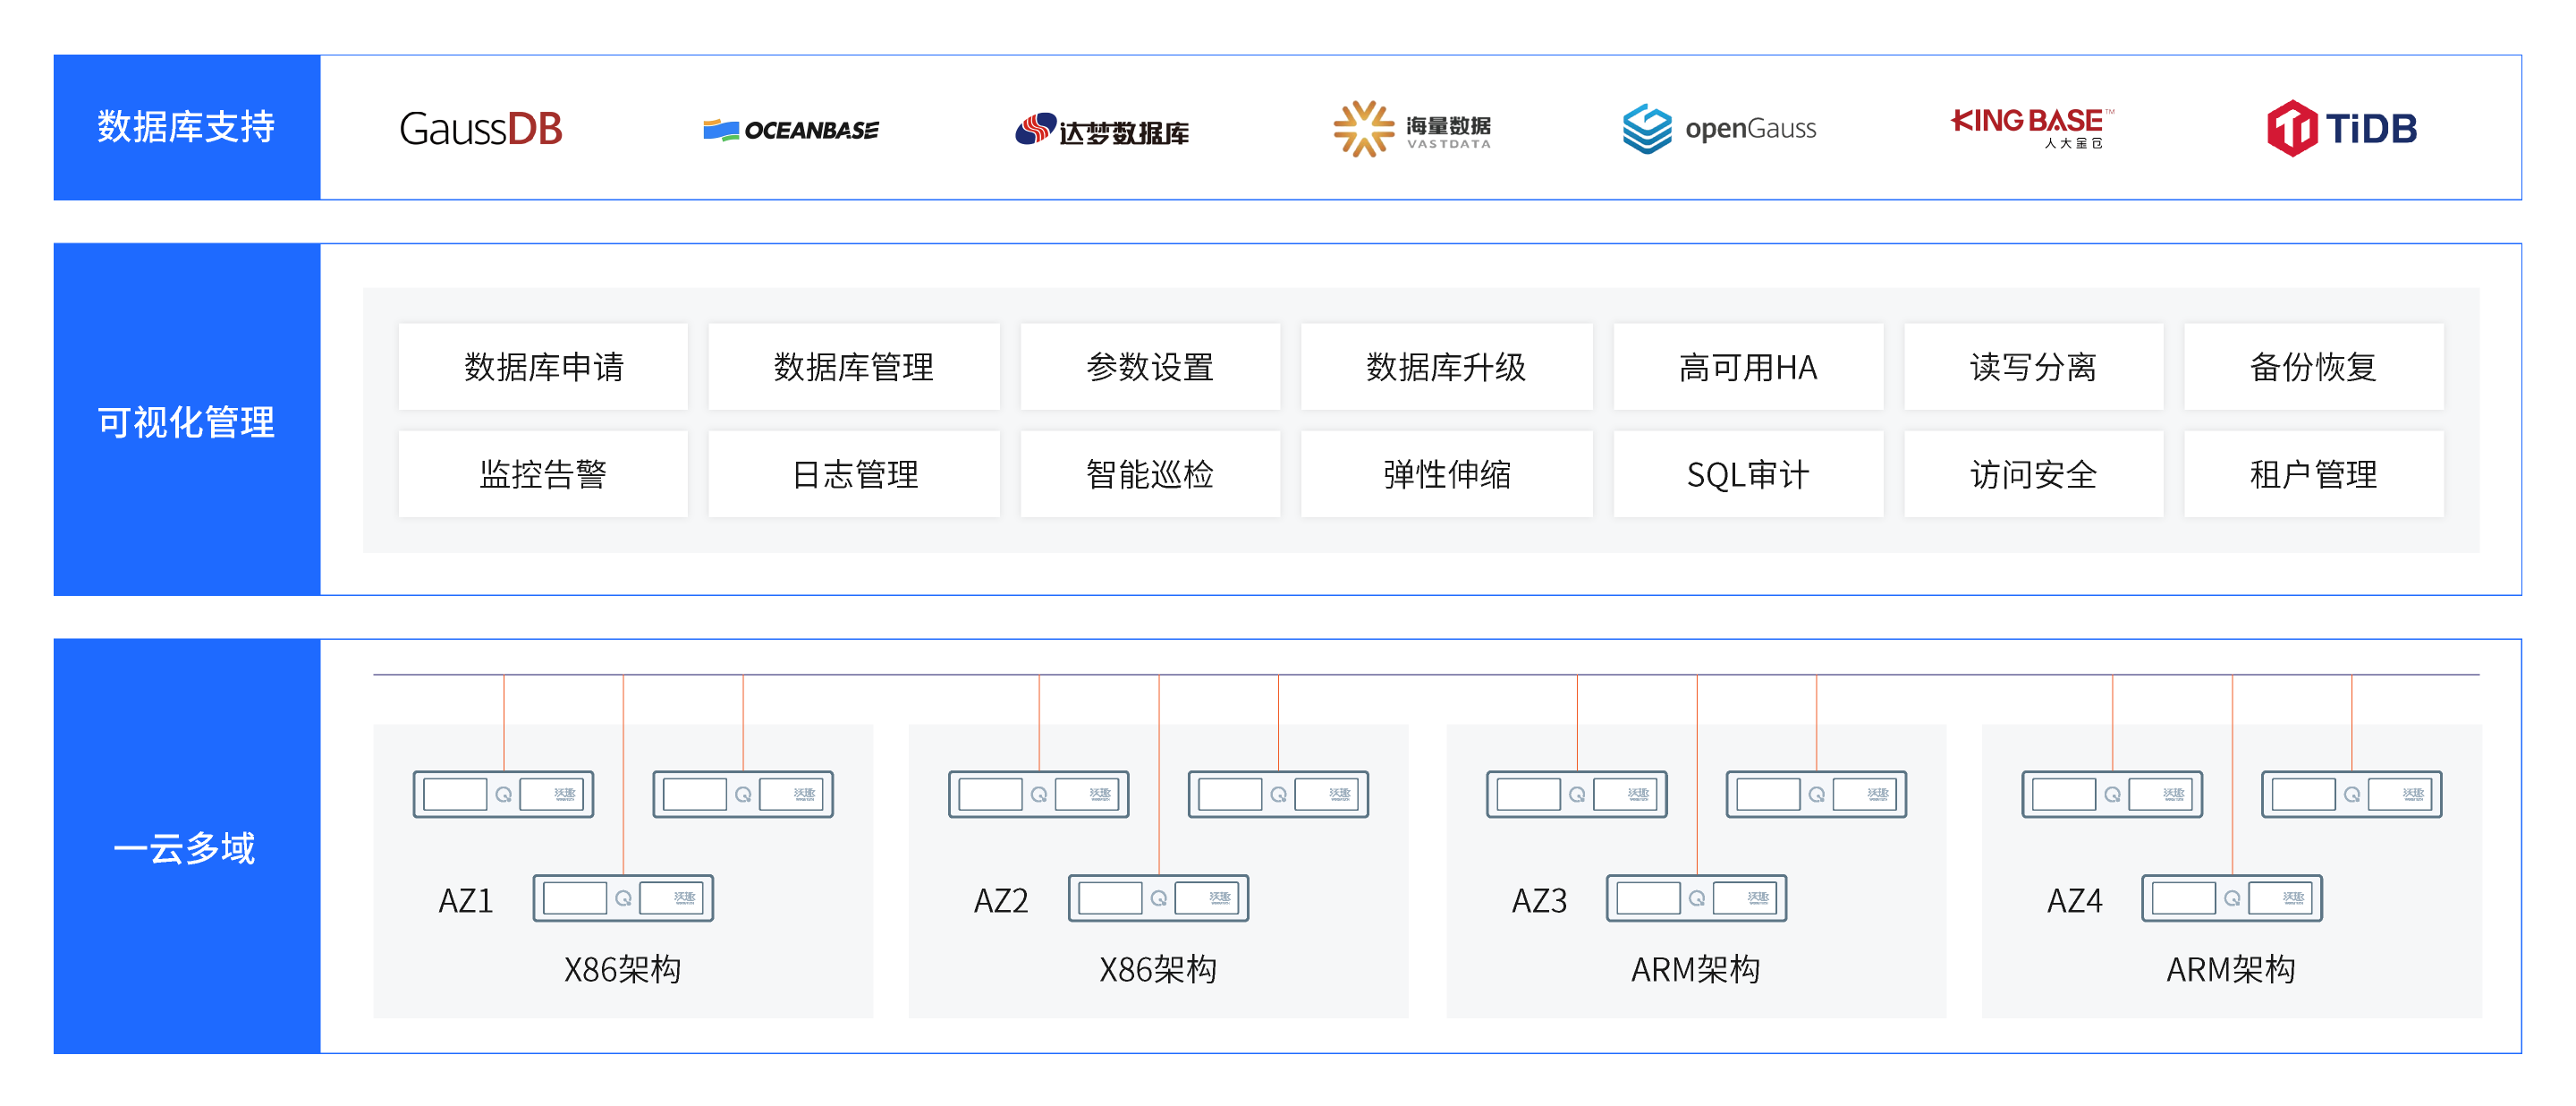2576x1106 pixels.
Task: Select the top-left server in AZ4 zone
Action: pyautogui.click(x=2113, y=794)
